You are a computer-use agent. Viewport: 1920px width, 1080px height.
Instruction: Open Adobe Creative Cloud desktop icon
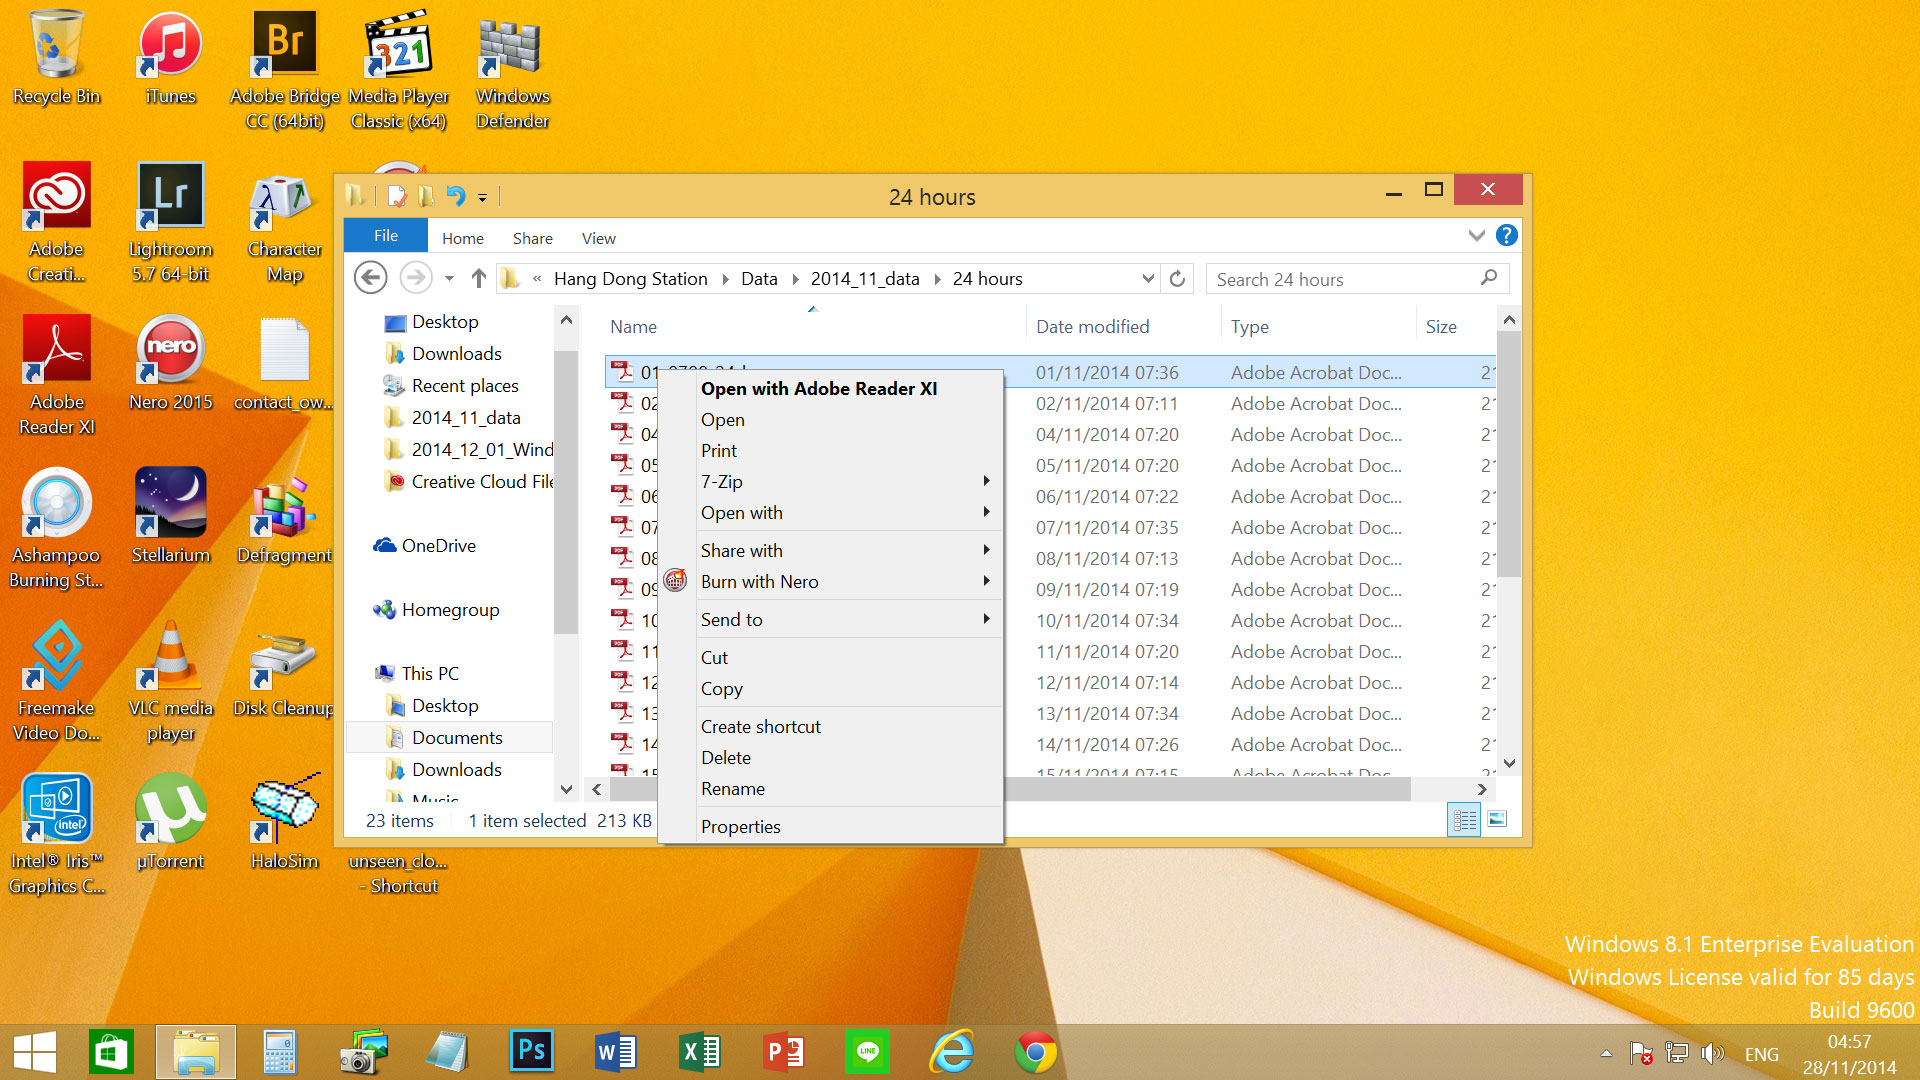pyautogui.click(x=56, y=223)
